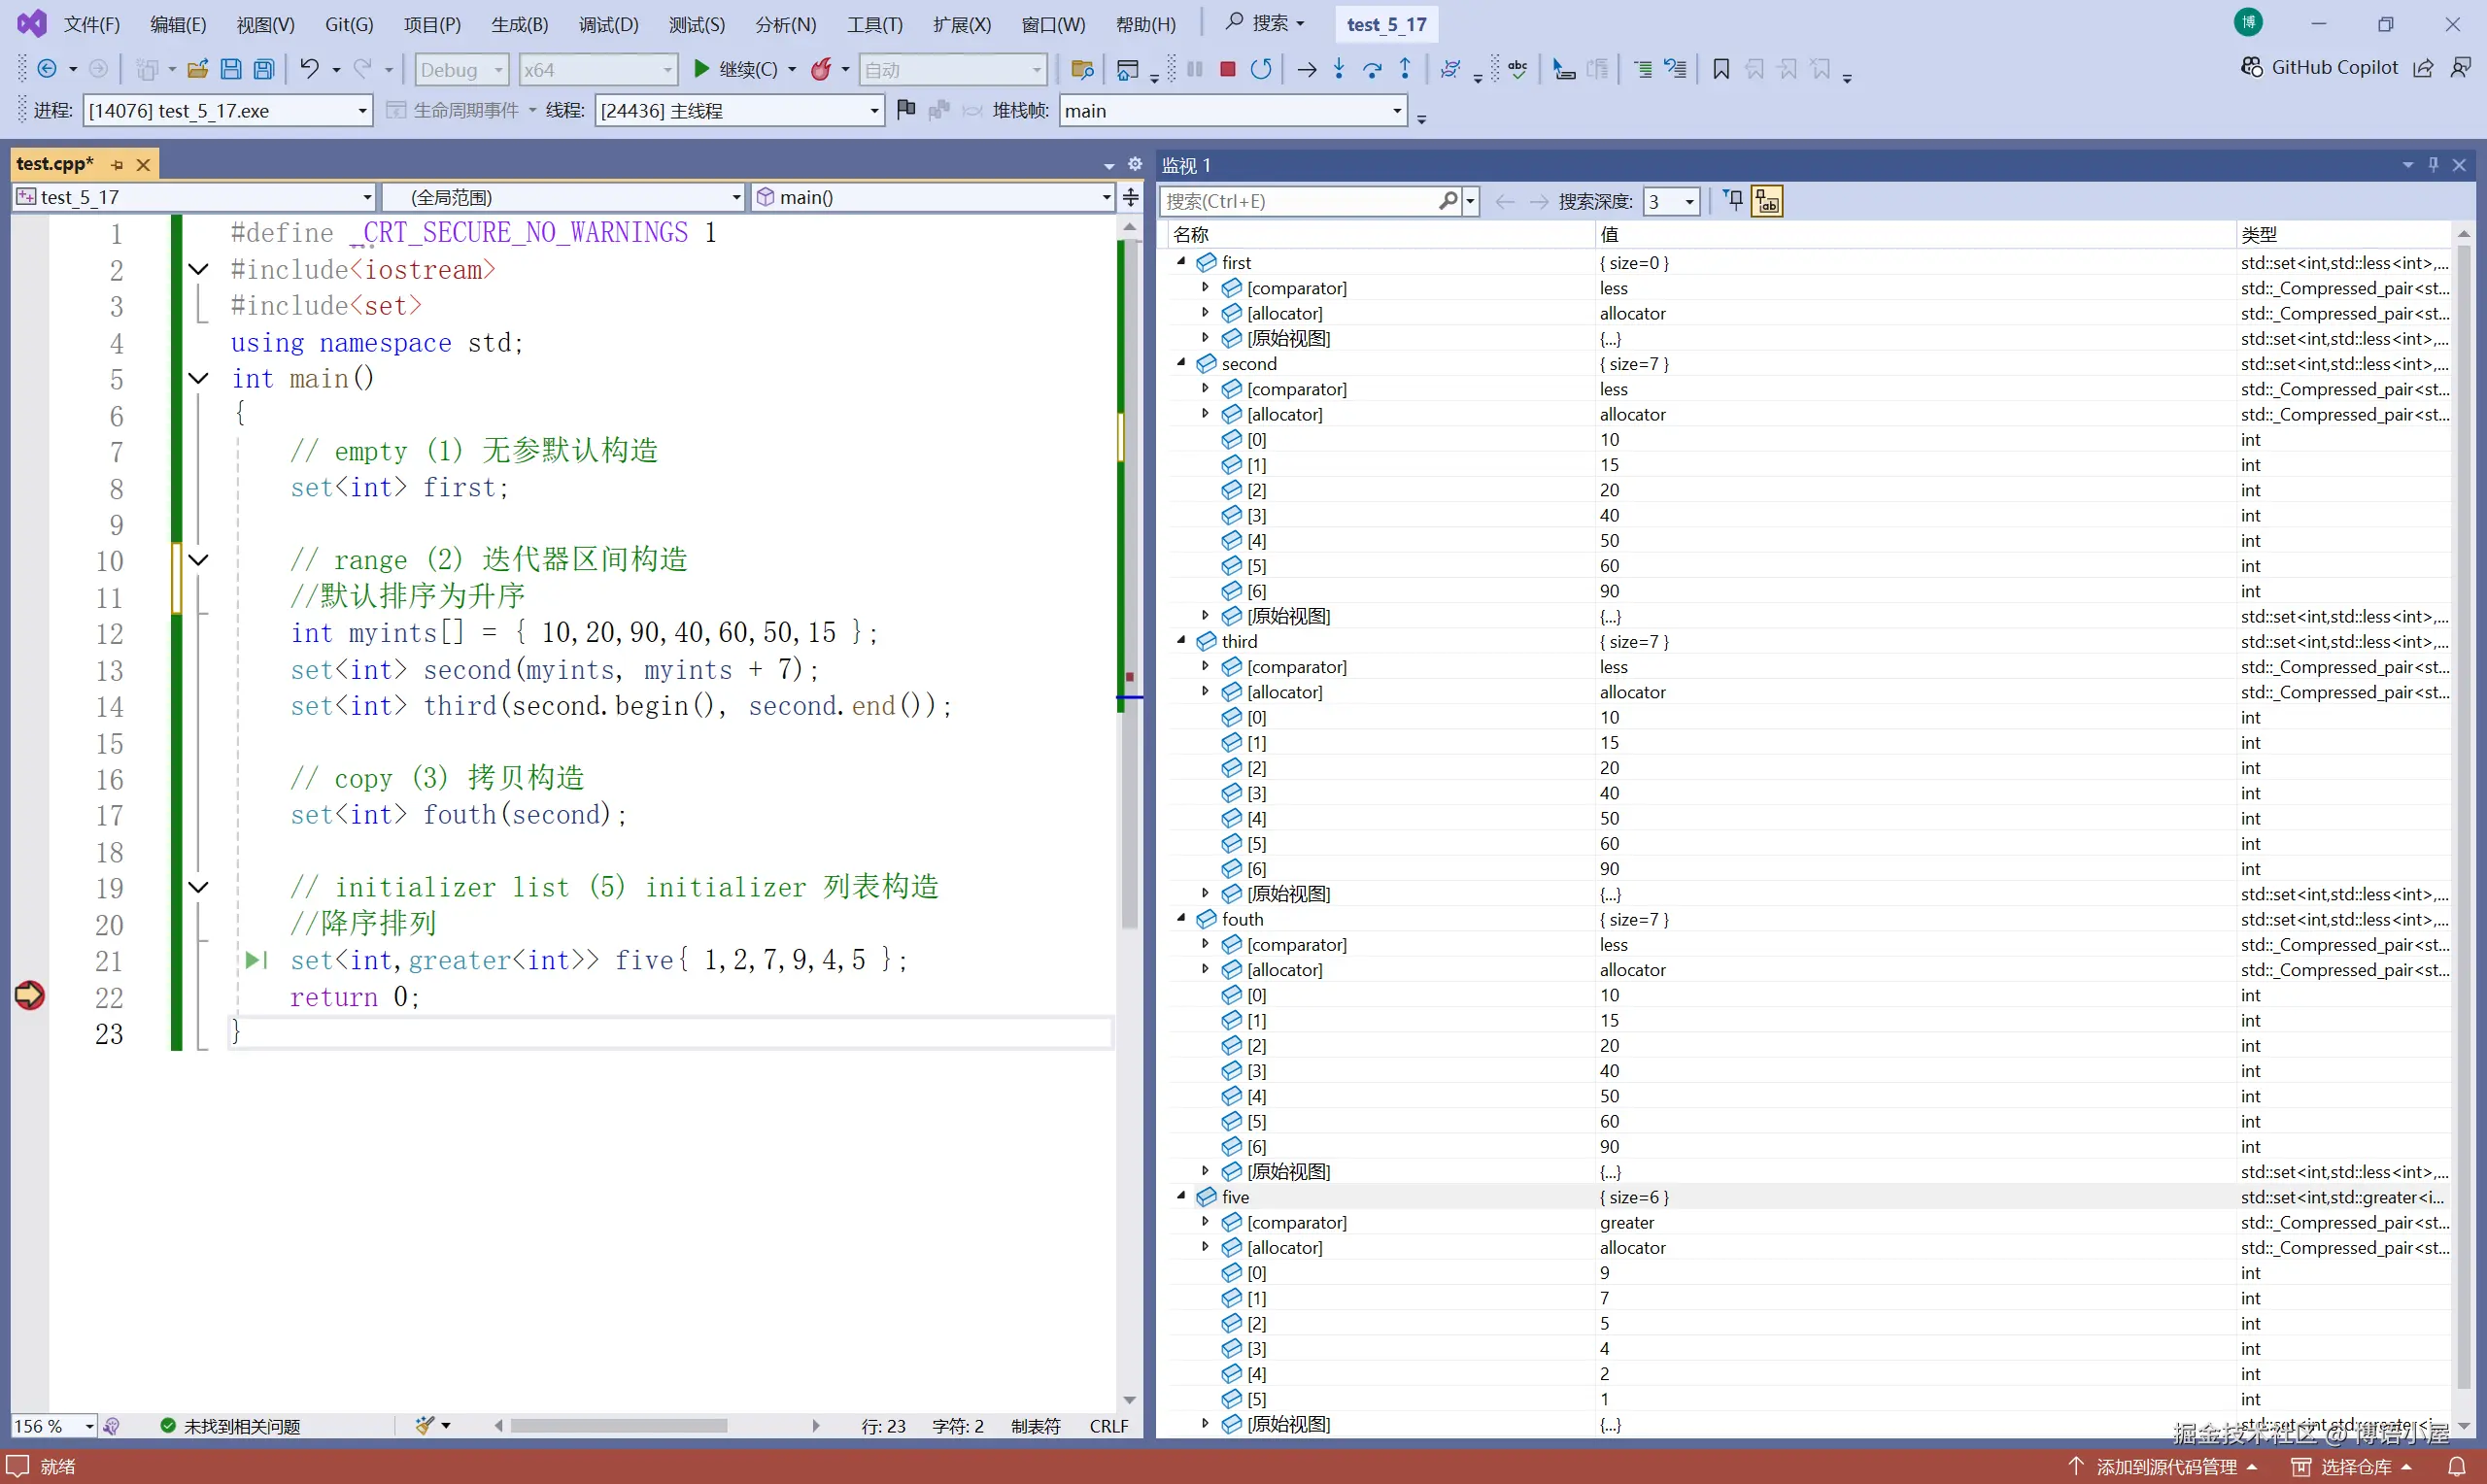
Task: Toggle bookmark with the bookmark icon
Action: pos(1720,69)
